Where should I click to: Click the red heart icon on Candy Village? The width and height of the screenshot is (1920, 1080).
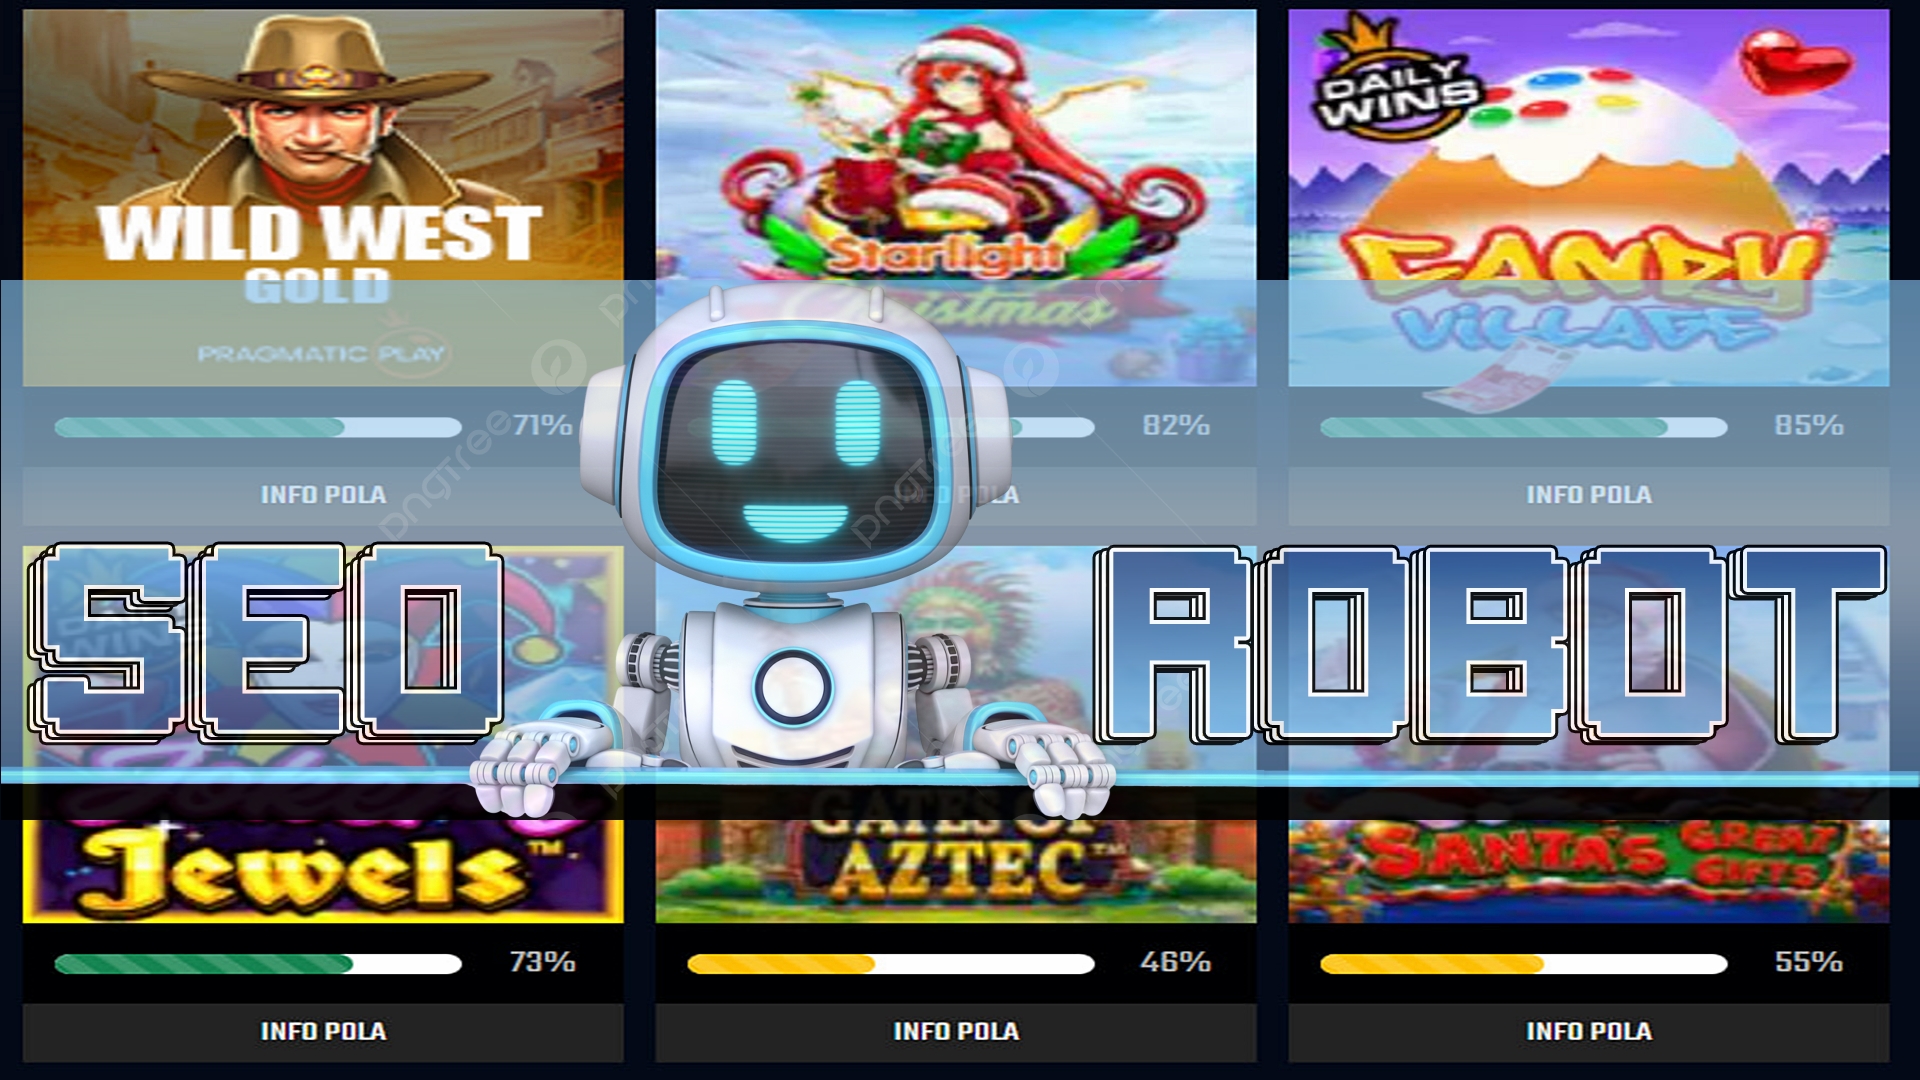pyautogui.click(x=1795, y=60)
